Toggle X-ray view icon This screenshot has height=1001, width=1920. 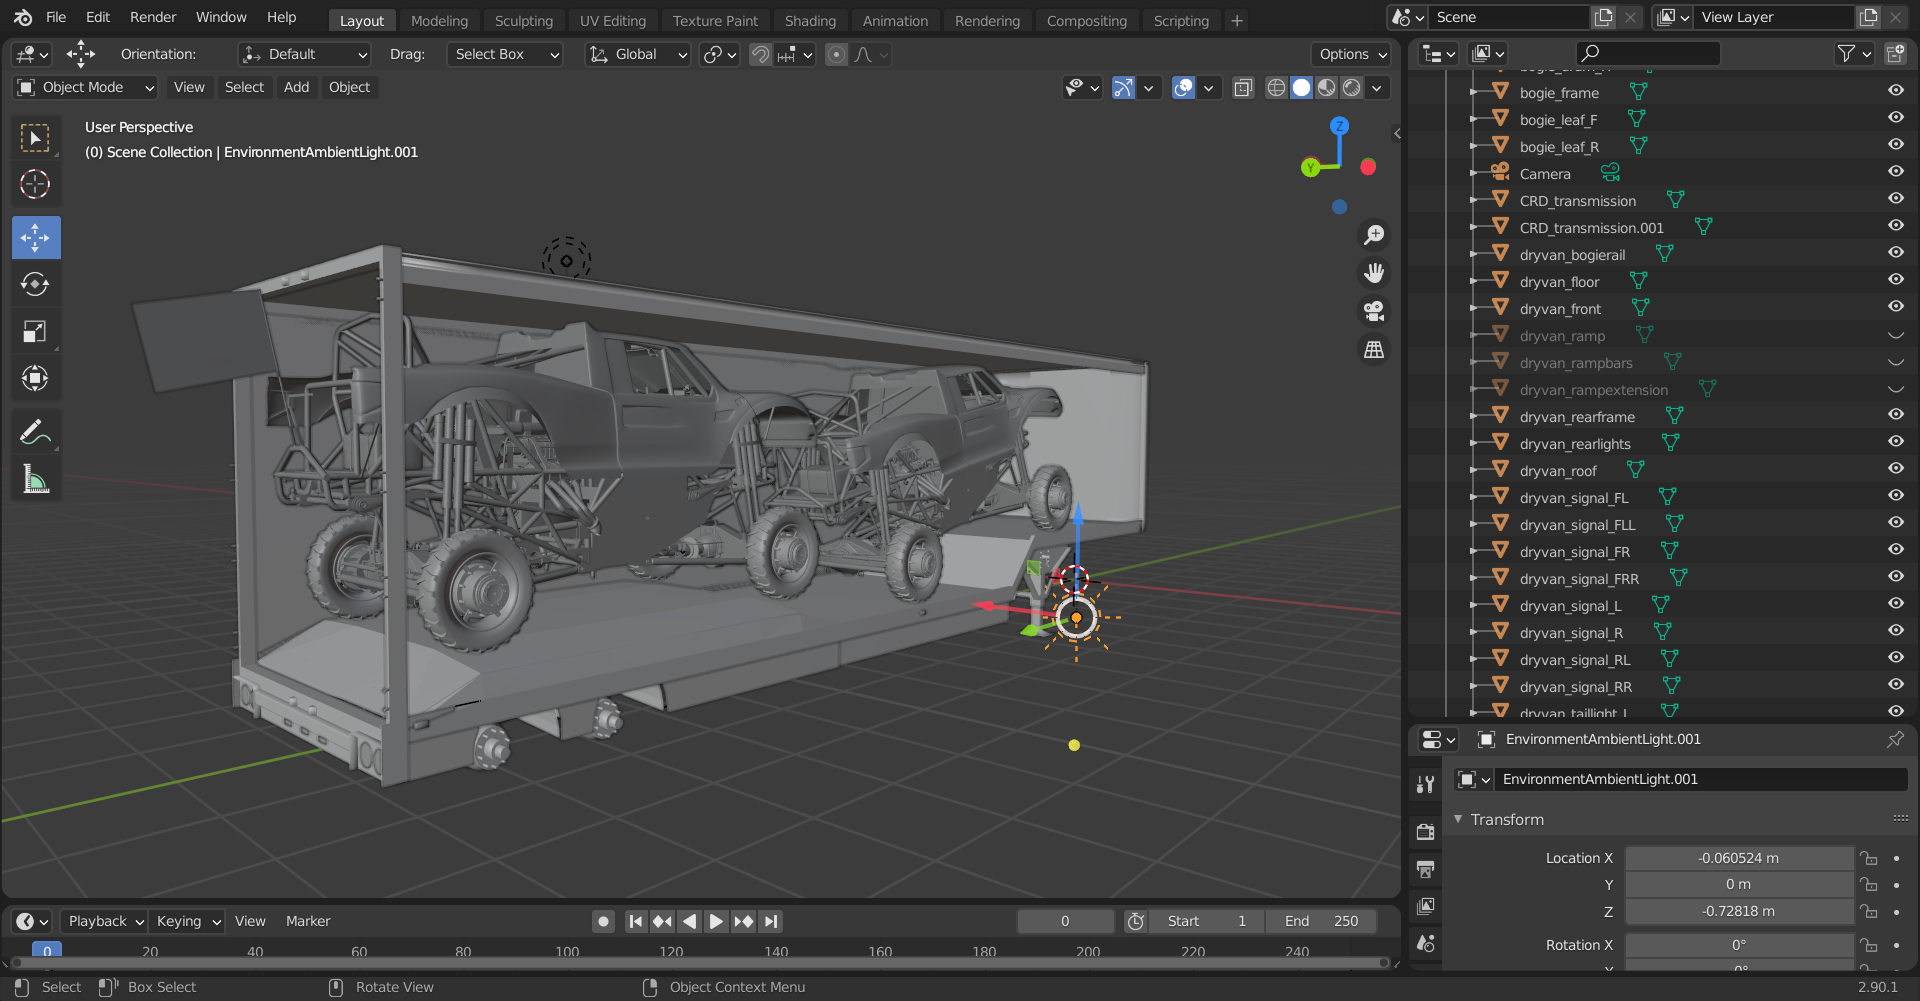(1243, 88)
